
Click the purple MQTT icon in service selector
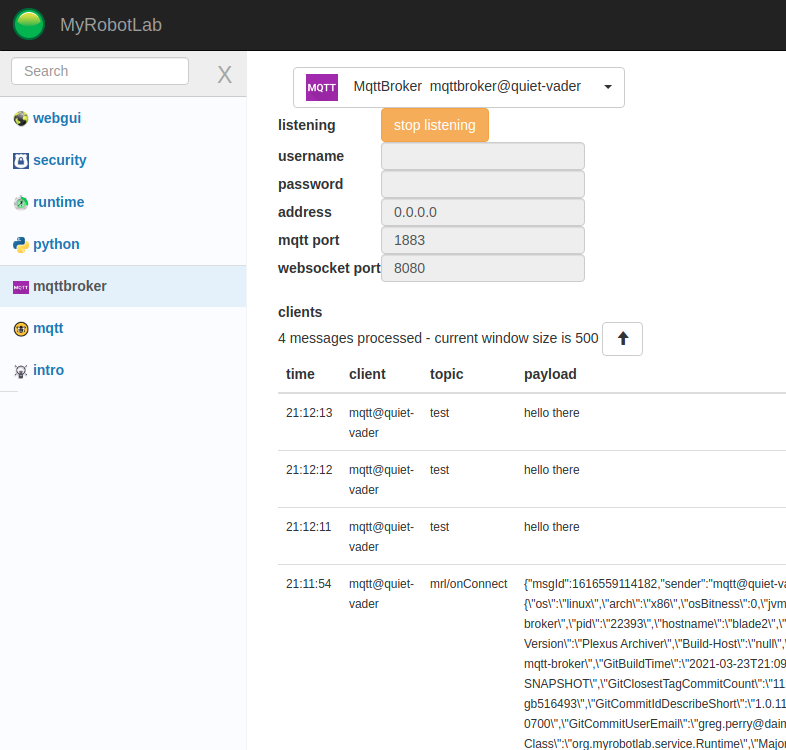(322, 87)
